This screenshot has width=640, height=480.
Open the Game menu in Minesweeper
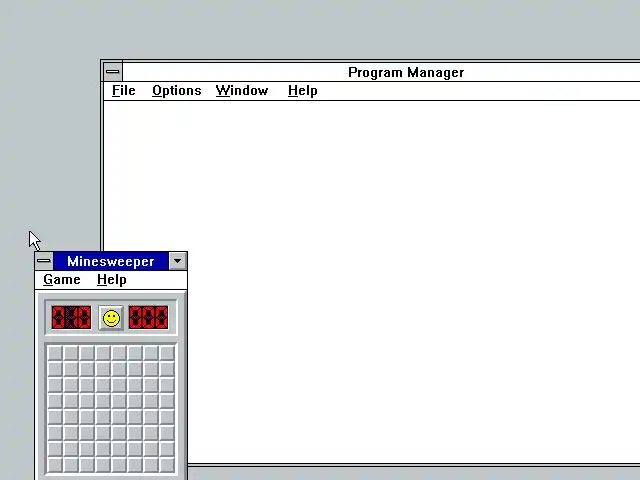point(62,280)
